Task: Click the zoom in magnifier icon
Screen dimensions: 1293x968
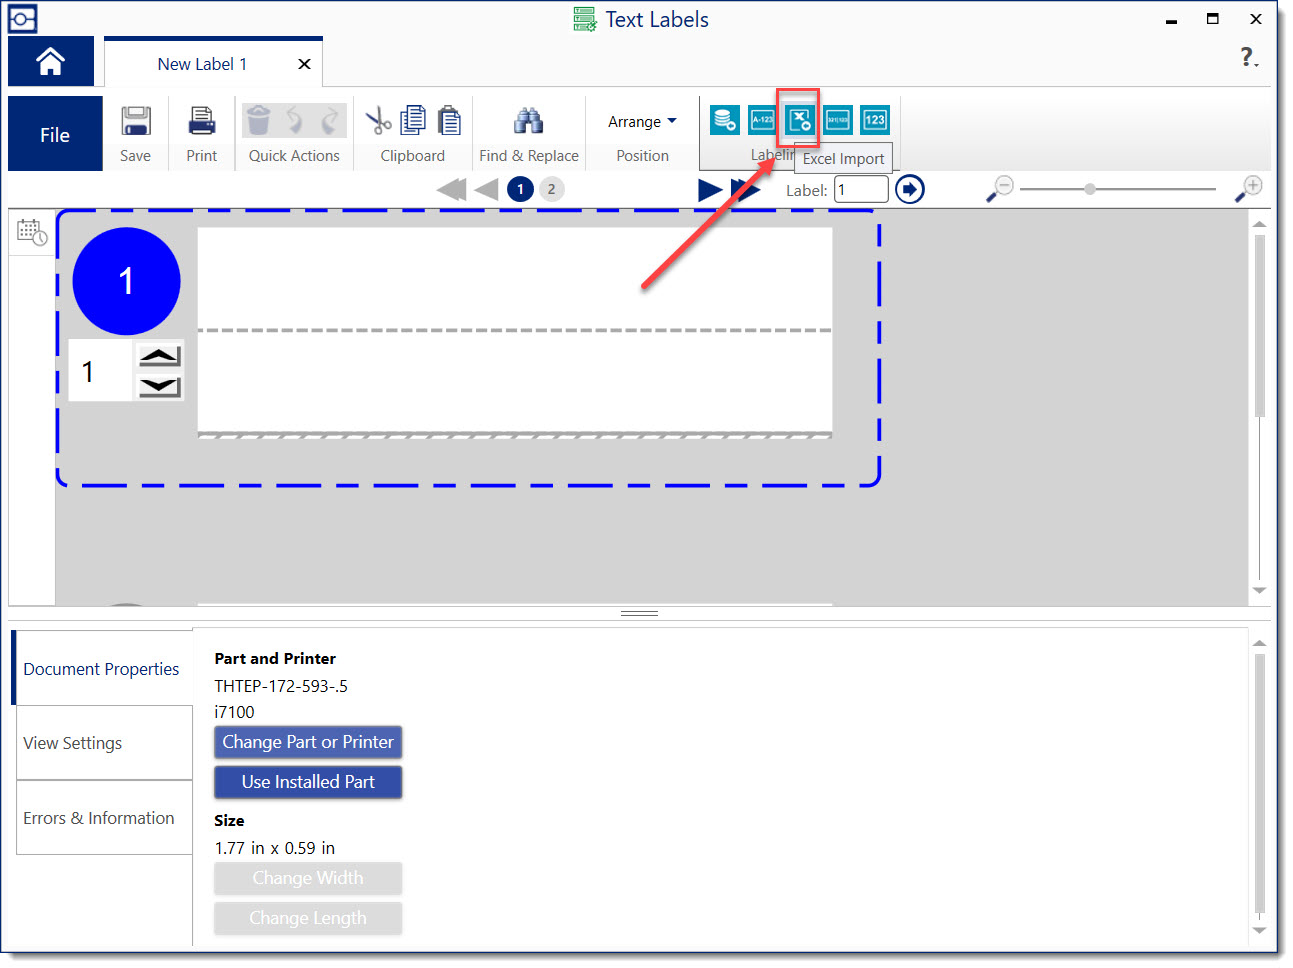Action: coord(1248,189)
